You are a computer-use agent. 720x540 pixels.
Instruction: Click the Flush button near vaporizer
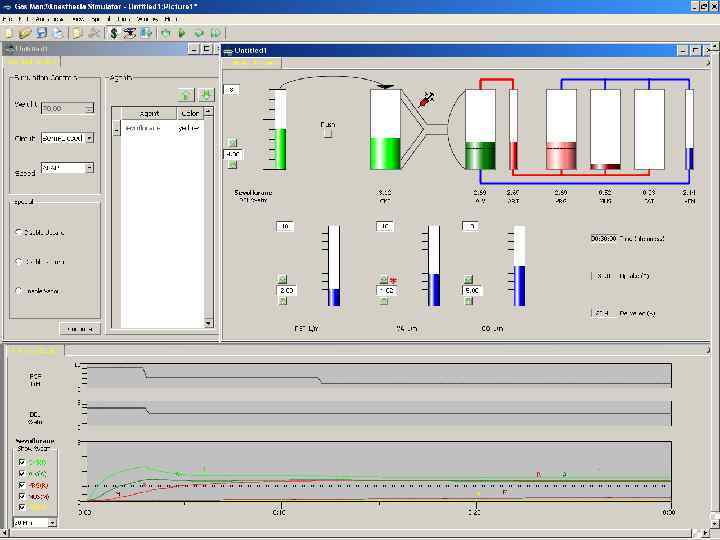pos(327,131)
